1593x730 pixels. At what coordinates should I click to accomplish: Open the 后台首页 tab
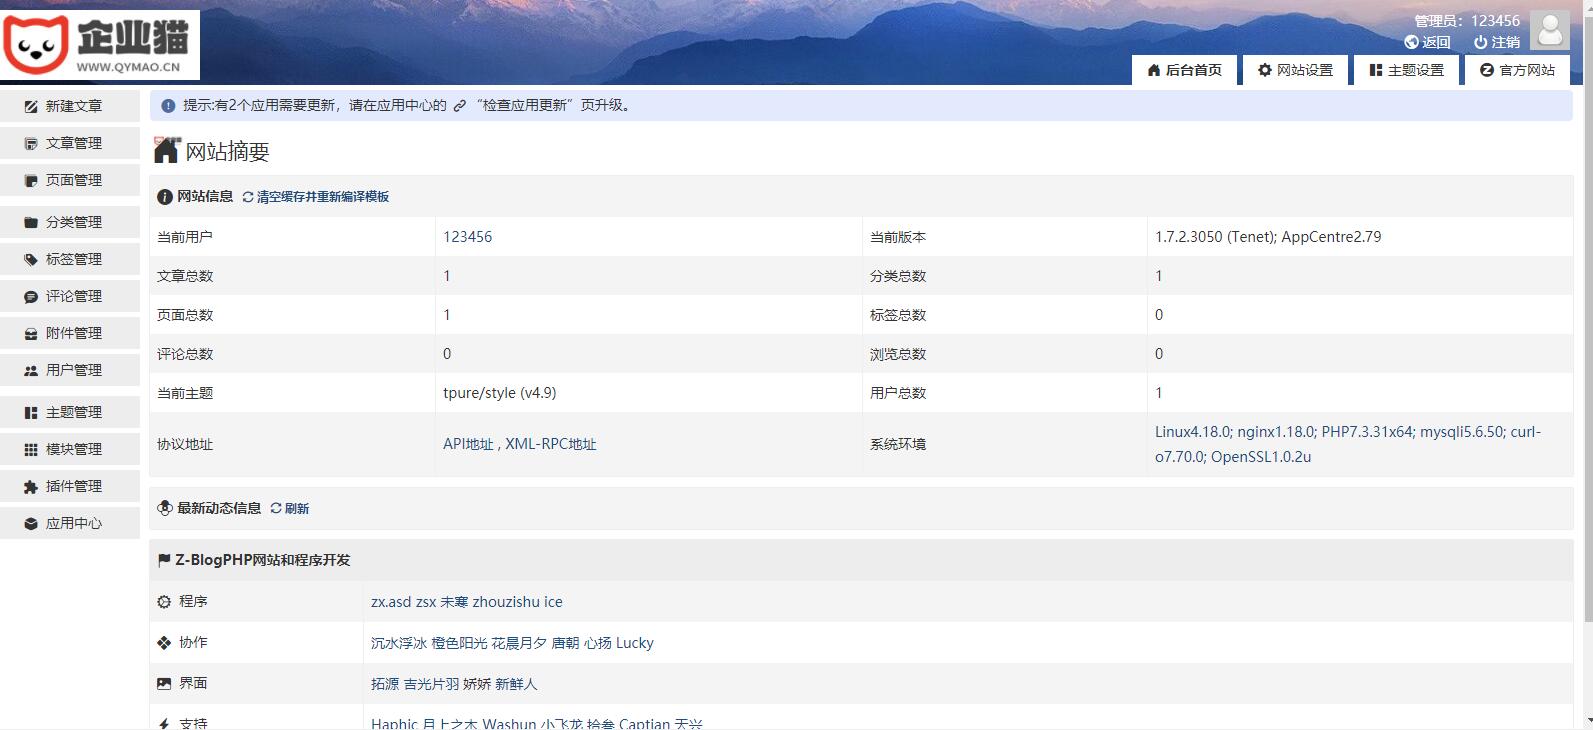(1184, 70)
